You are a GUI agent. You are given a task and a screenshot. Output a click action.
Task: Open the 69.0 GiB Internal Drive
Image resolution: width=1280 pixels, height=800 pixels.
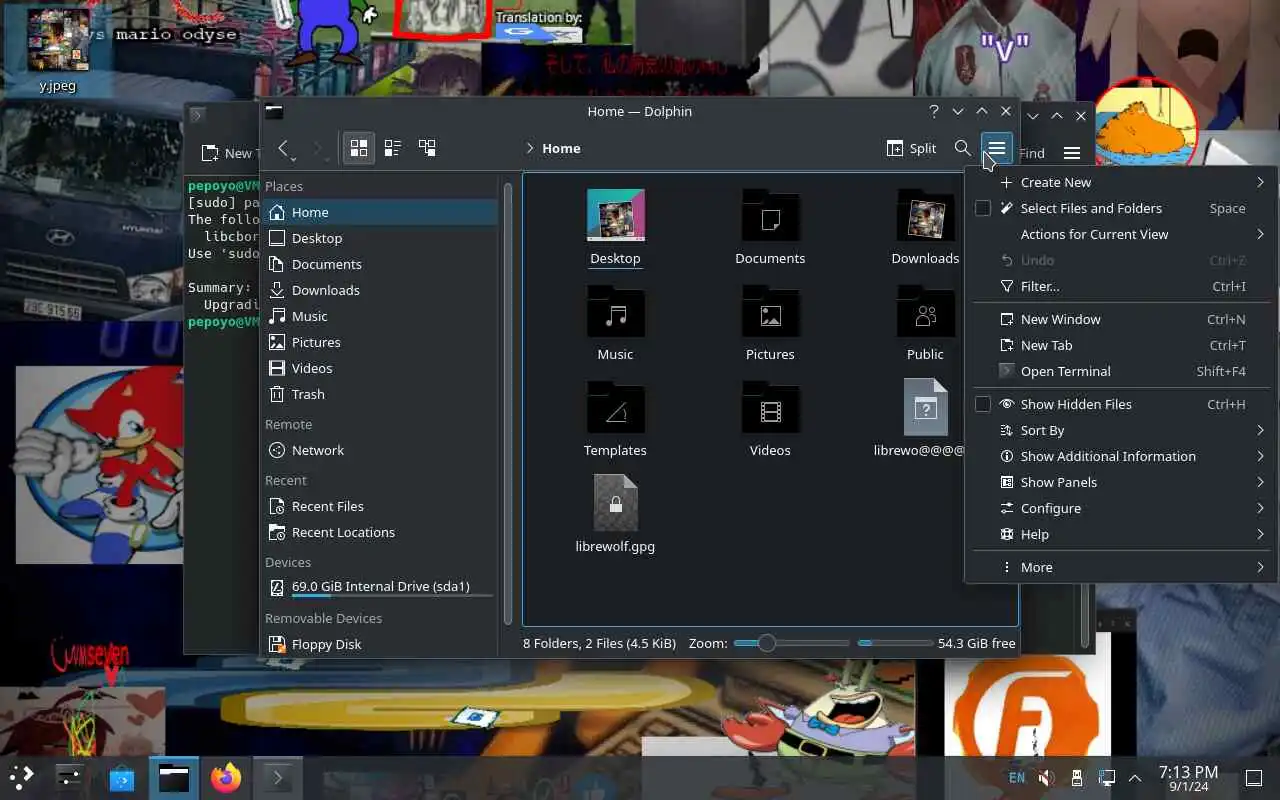(x=380, y=587)
